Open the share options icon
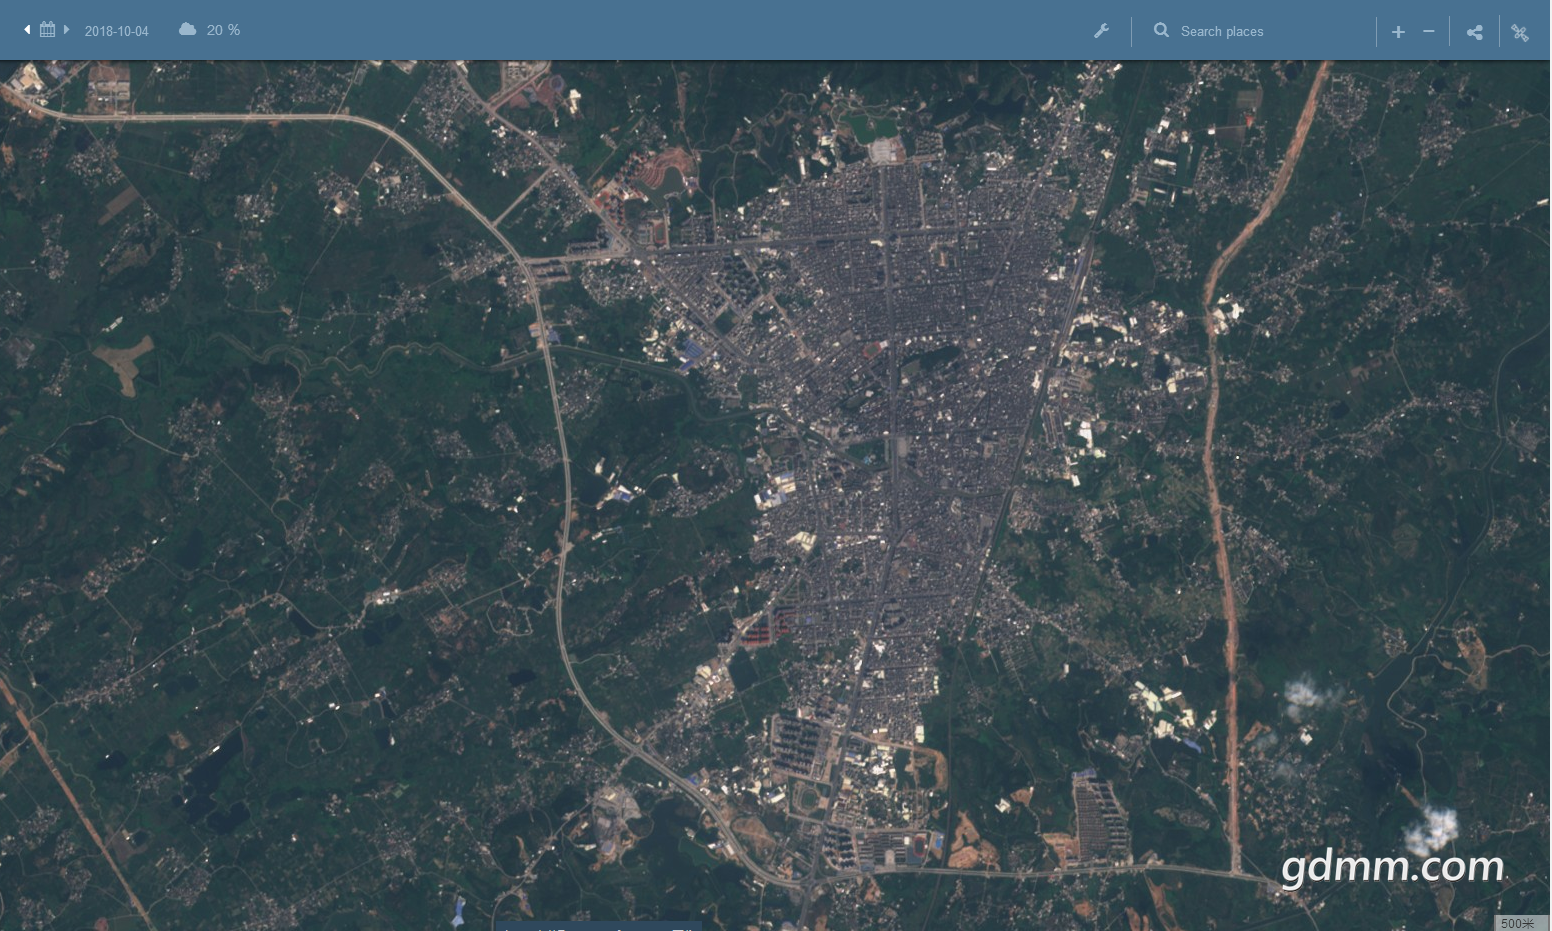 click(1474, 32)
